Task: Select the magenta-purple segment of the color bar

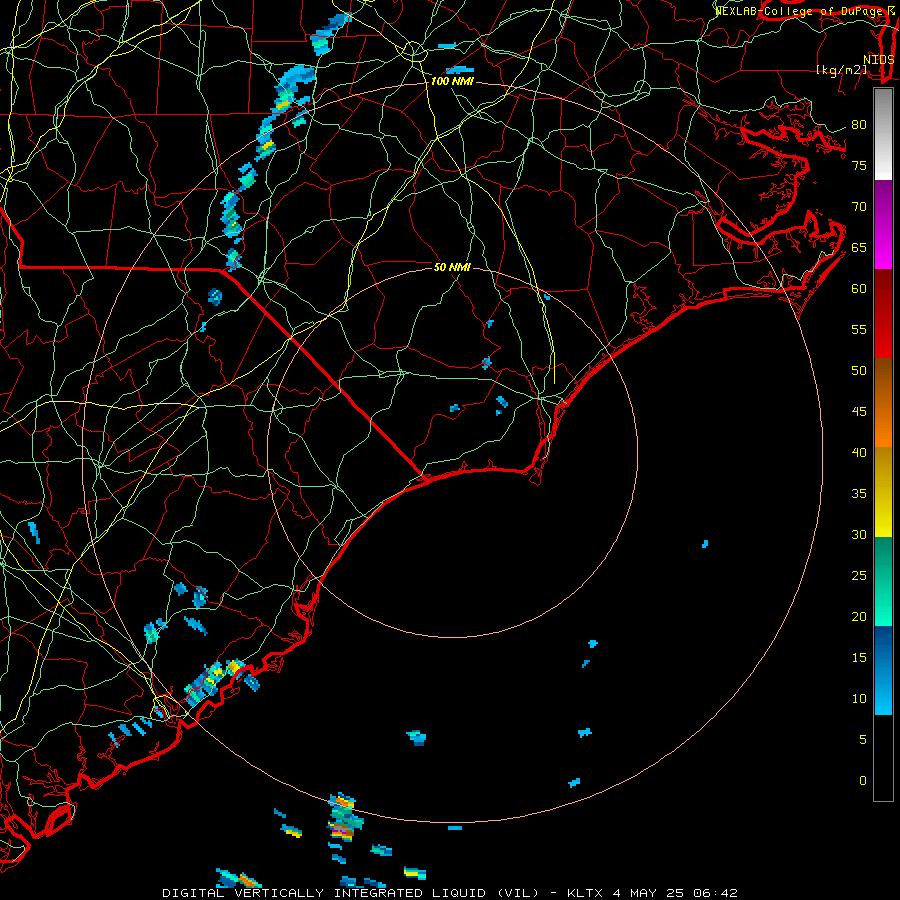Action: 883,224
